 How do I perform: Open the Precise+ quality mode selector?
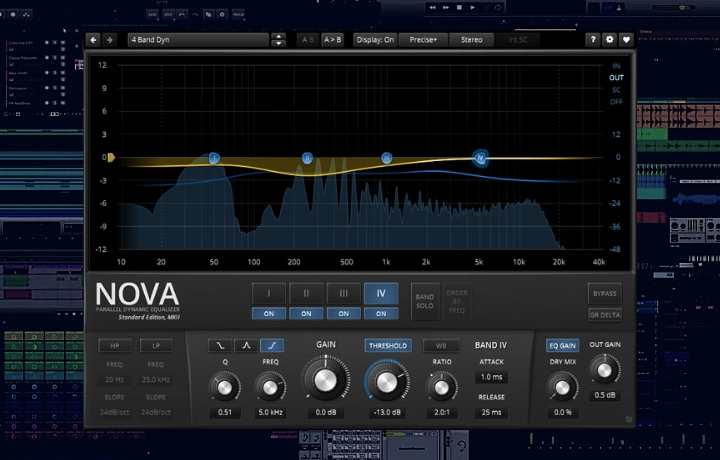(x=423, y=40)
